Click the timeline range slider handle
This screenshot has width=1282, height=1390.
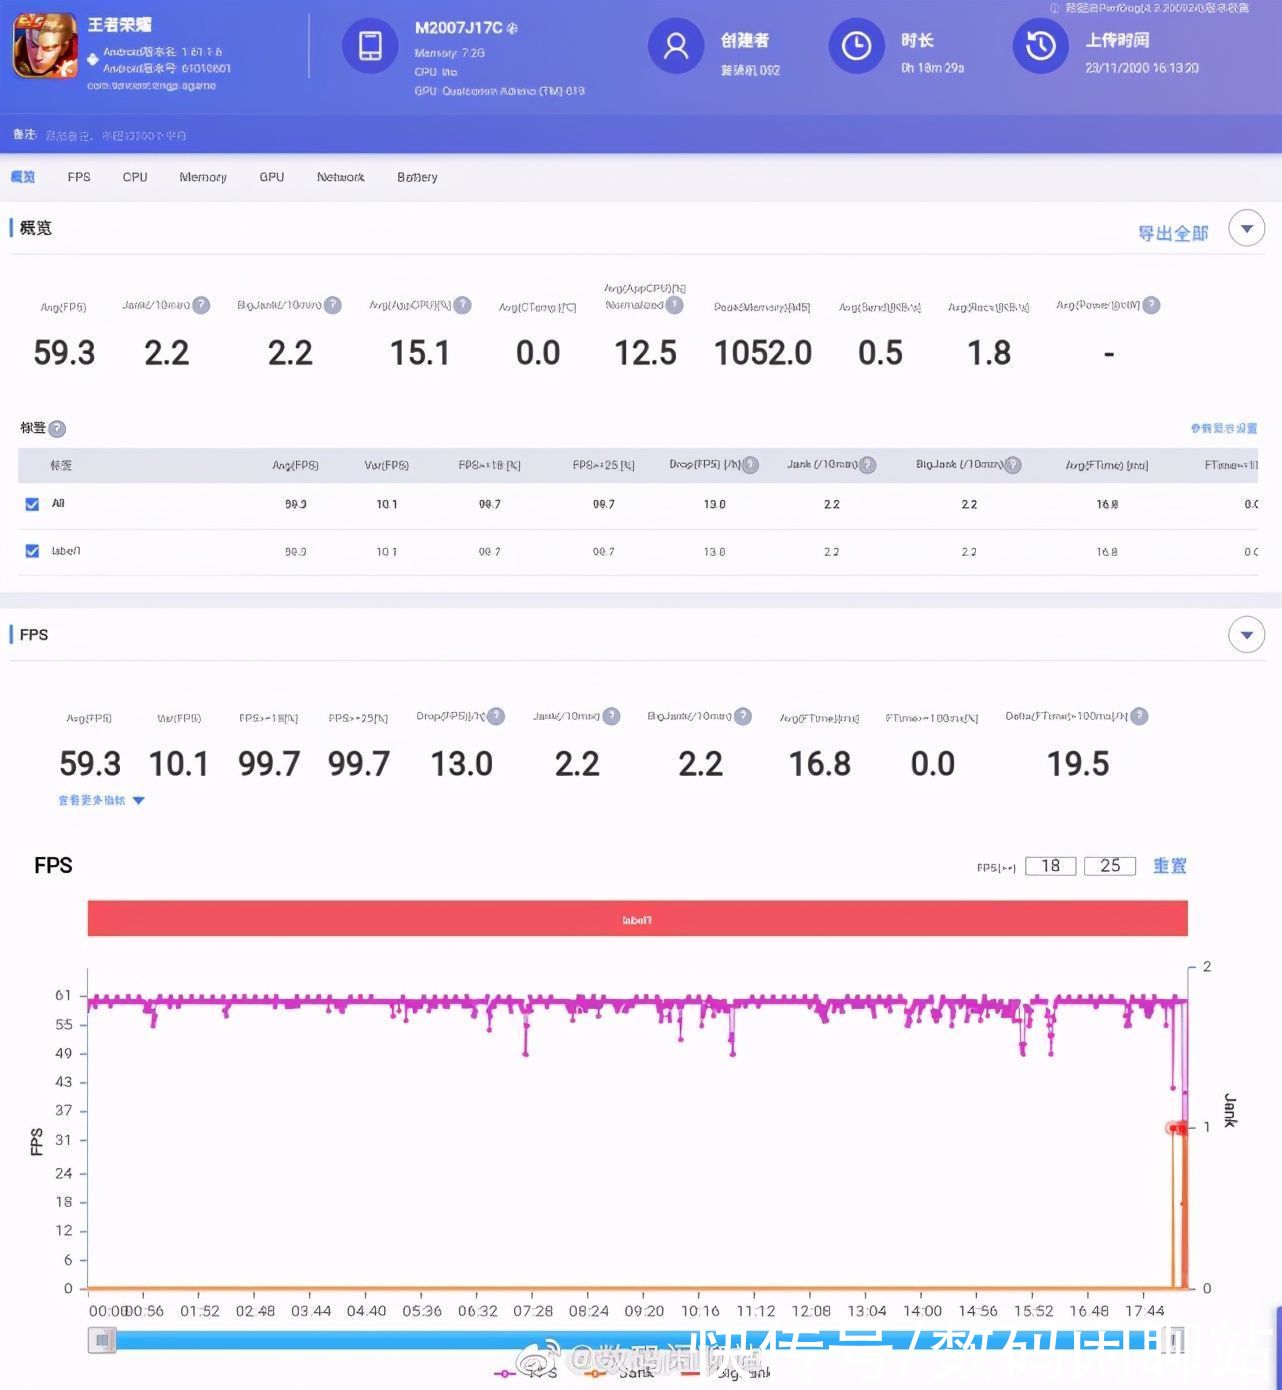[x=101, y=1340]
